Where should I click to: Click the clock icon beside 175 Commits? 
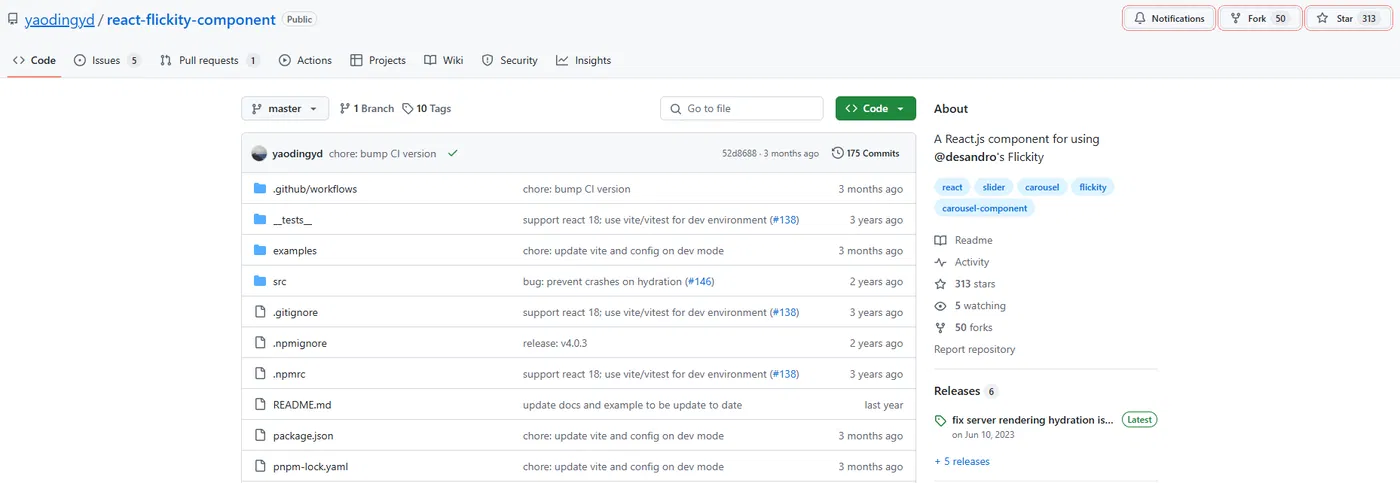[x=837, y=153]
